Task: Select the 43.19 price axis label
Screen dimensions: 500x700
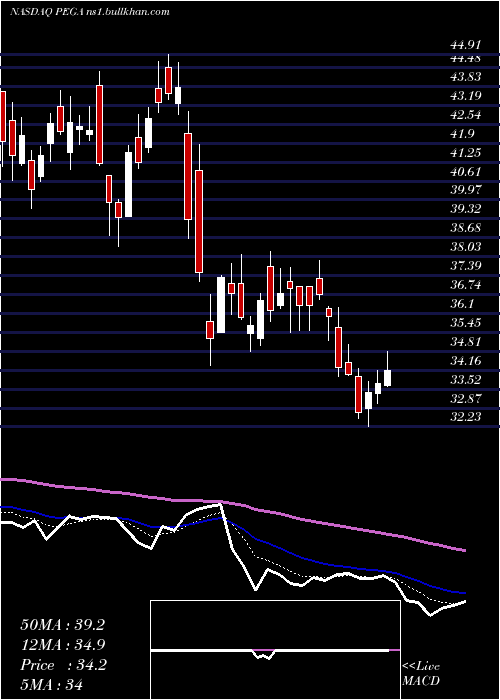Action: click(465, 96)
